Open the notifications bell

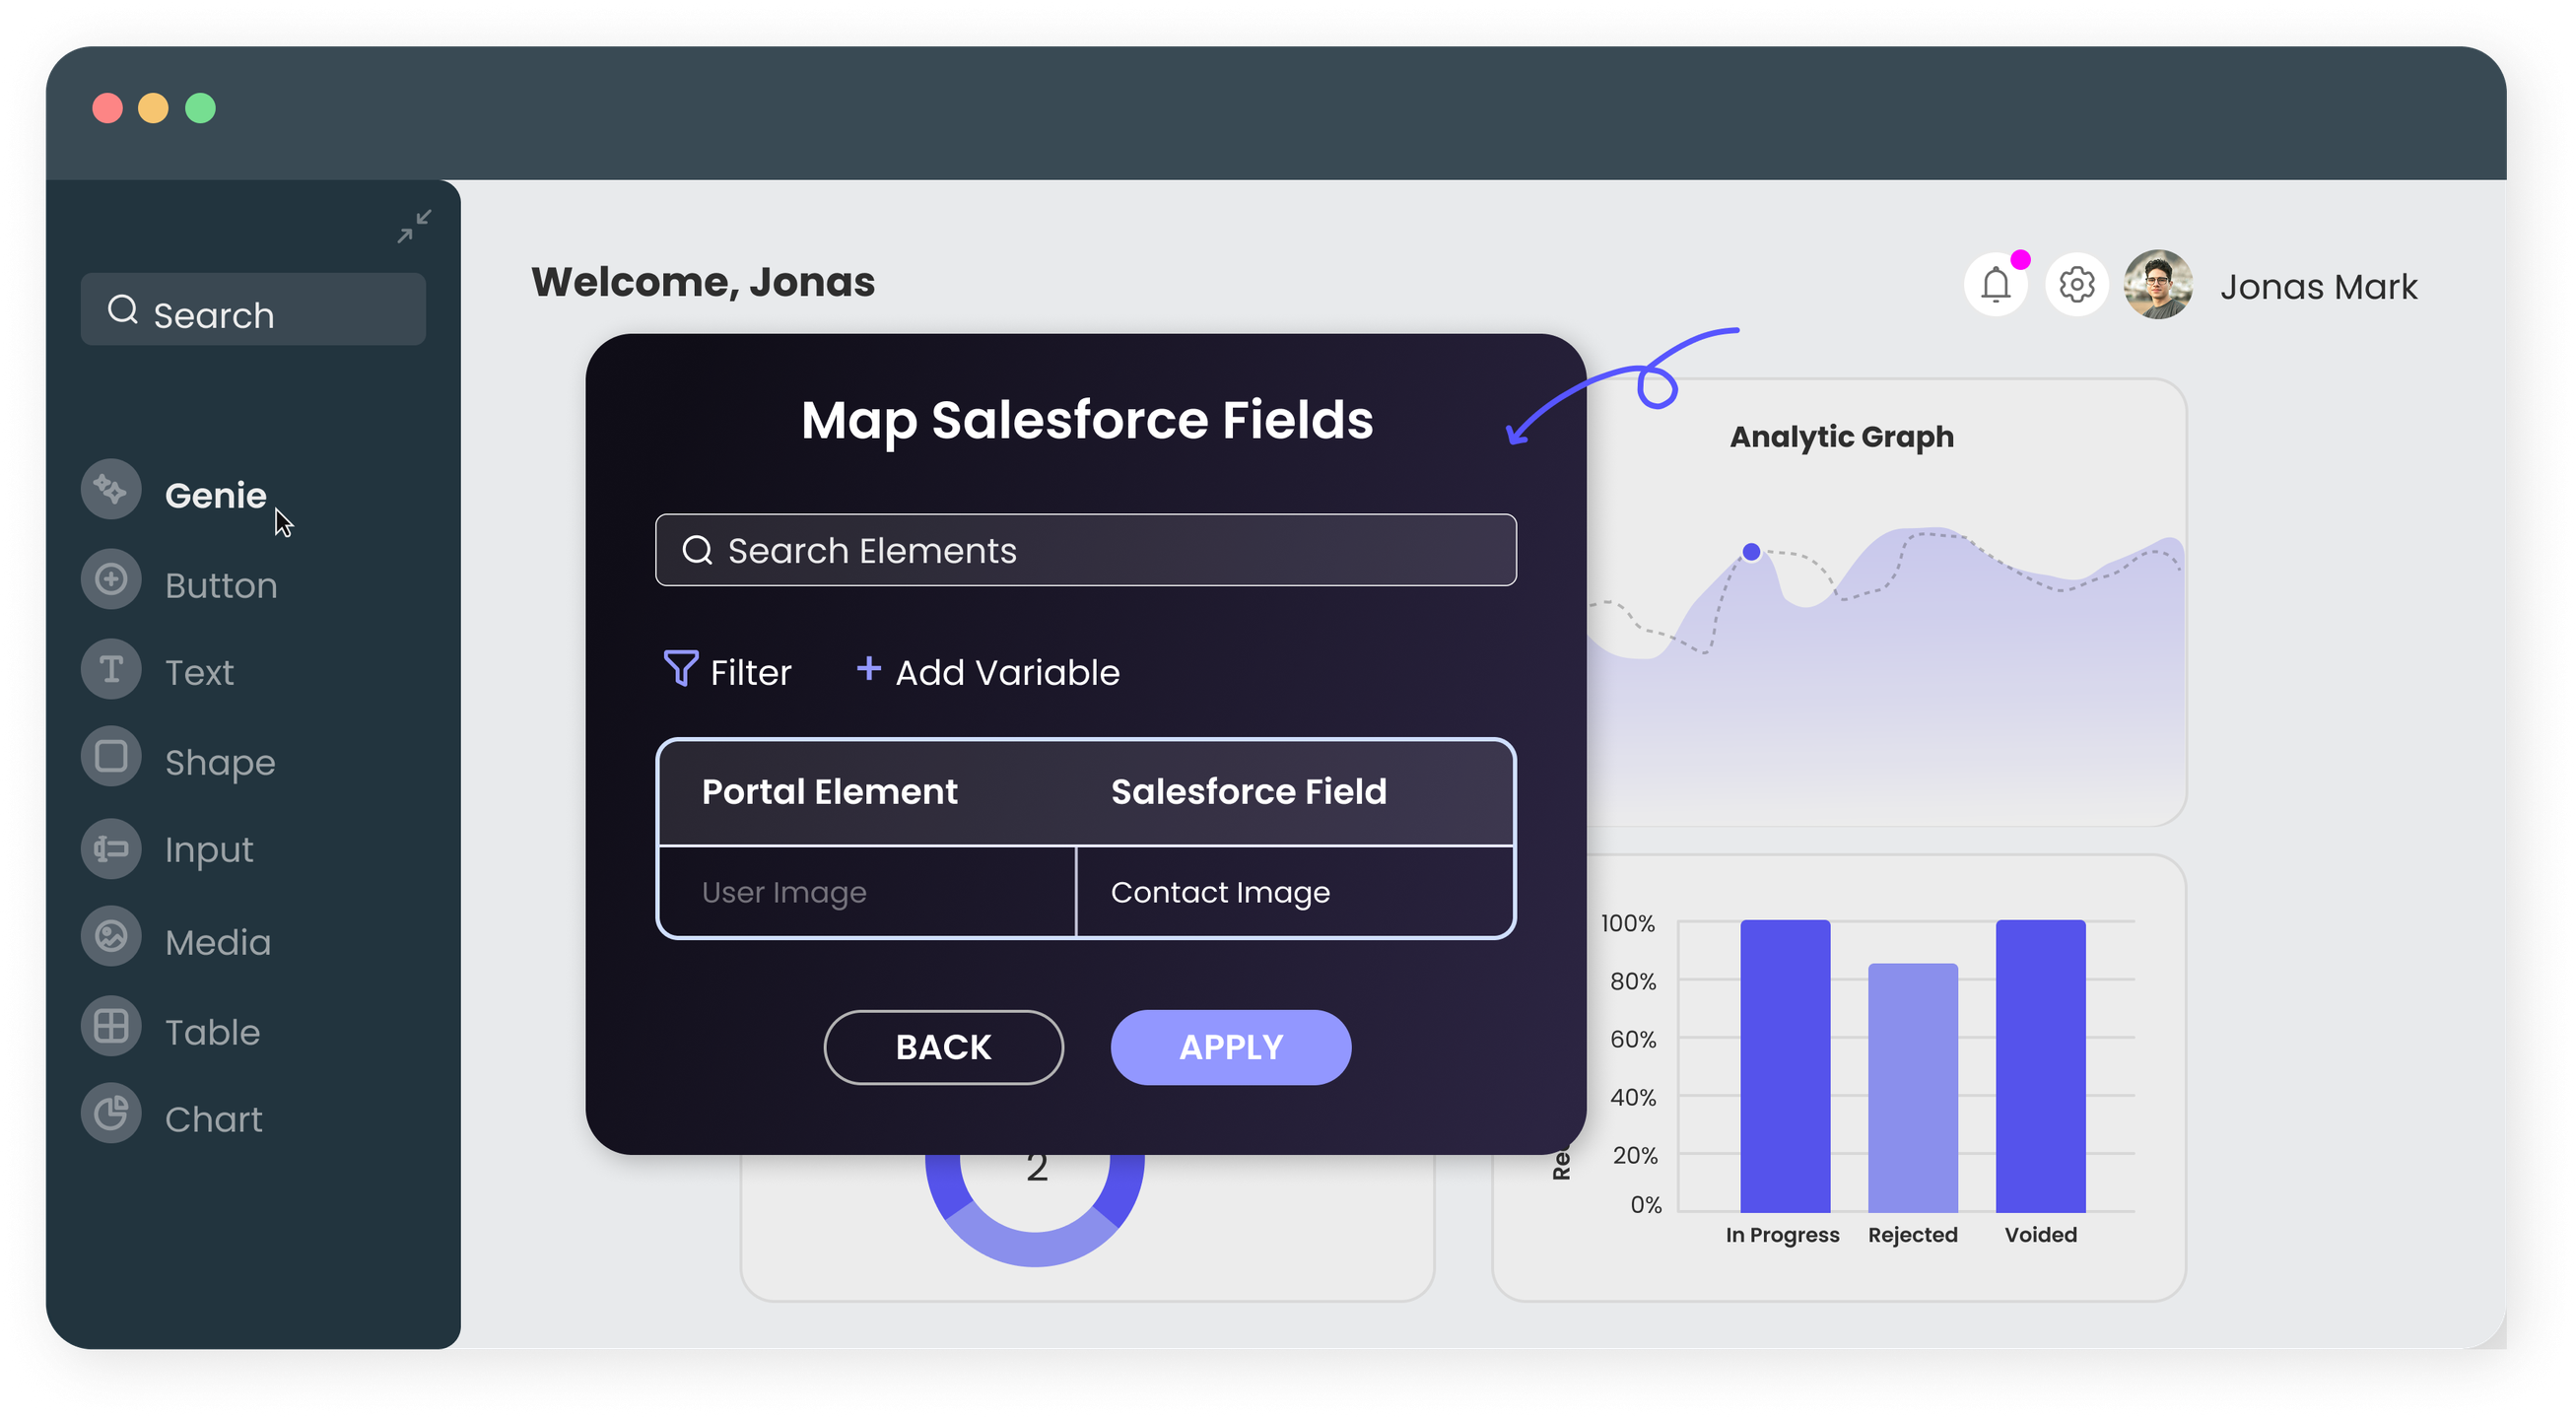point(1995,285)
